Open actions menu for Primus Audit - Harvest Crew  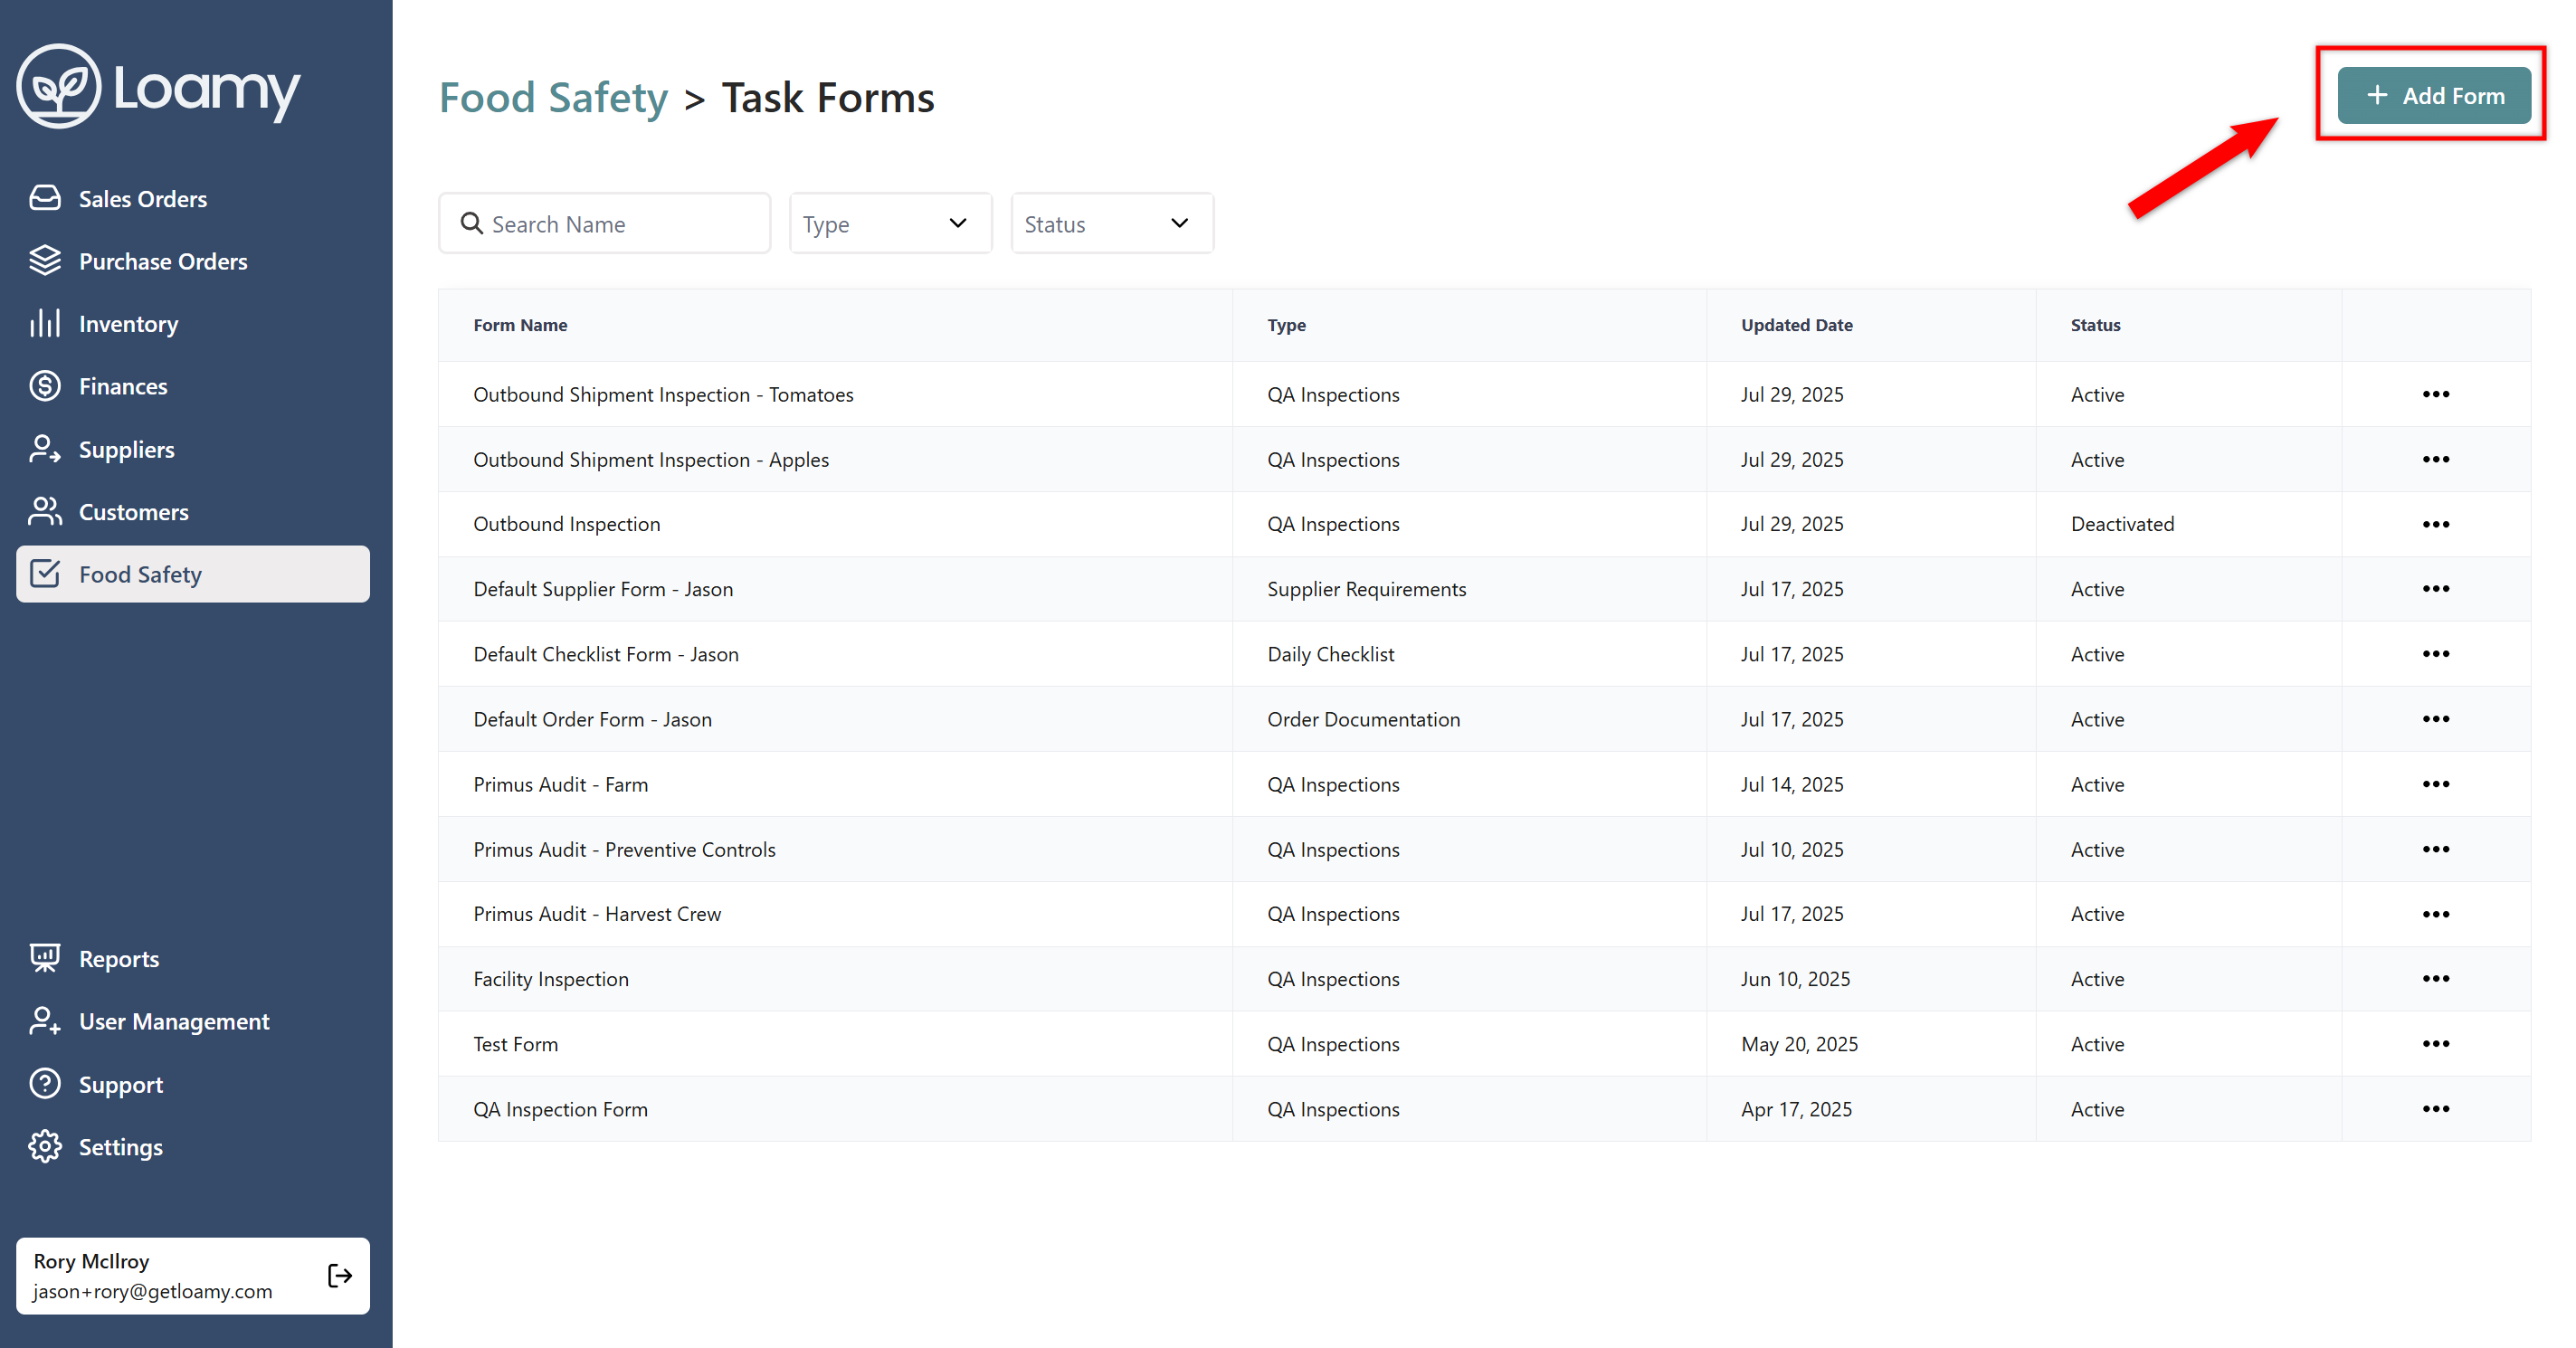coord(2435,914)
